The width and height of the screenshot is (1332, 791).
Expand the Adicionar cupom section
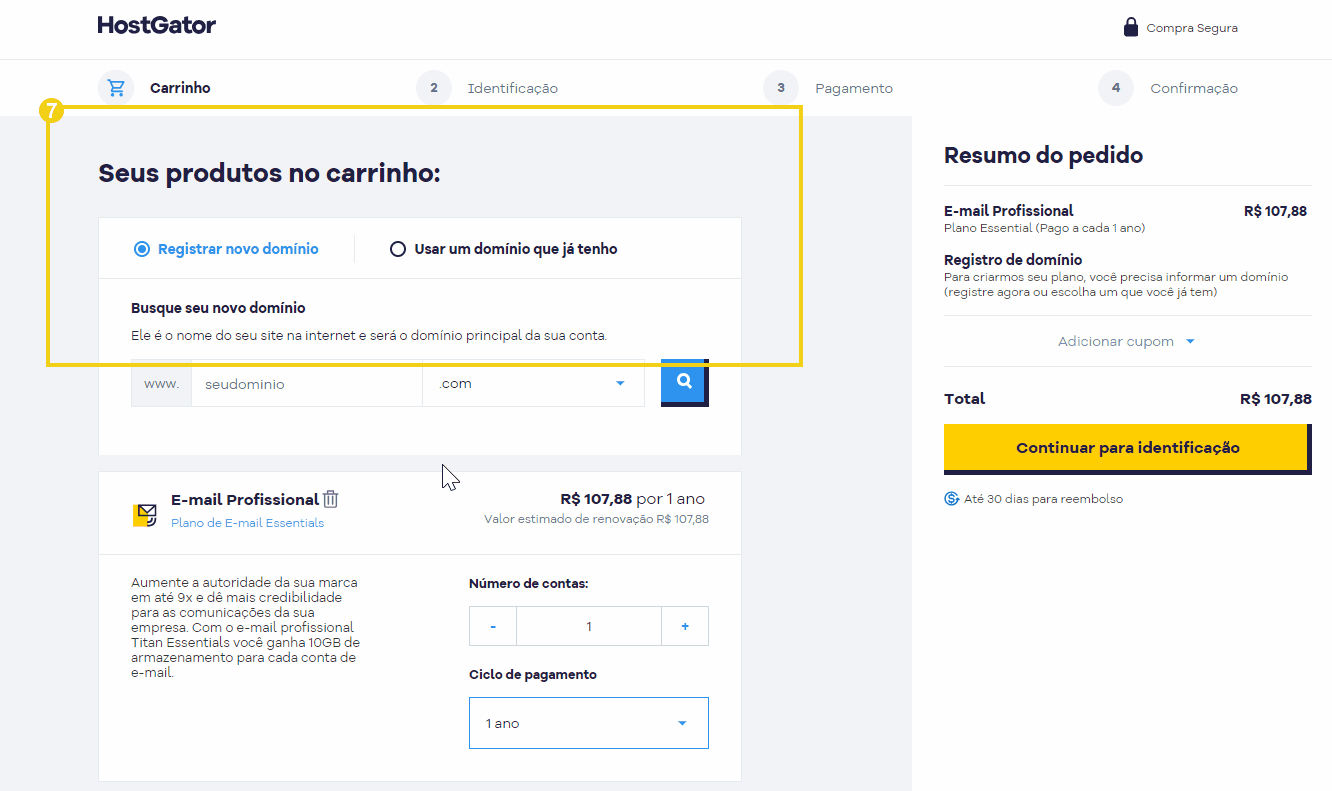click(x=1127, y=342)
